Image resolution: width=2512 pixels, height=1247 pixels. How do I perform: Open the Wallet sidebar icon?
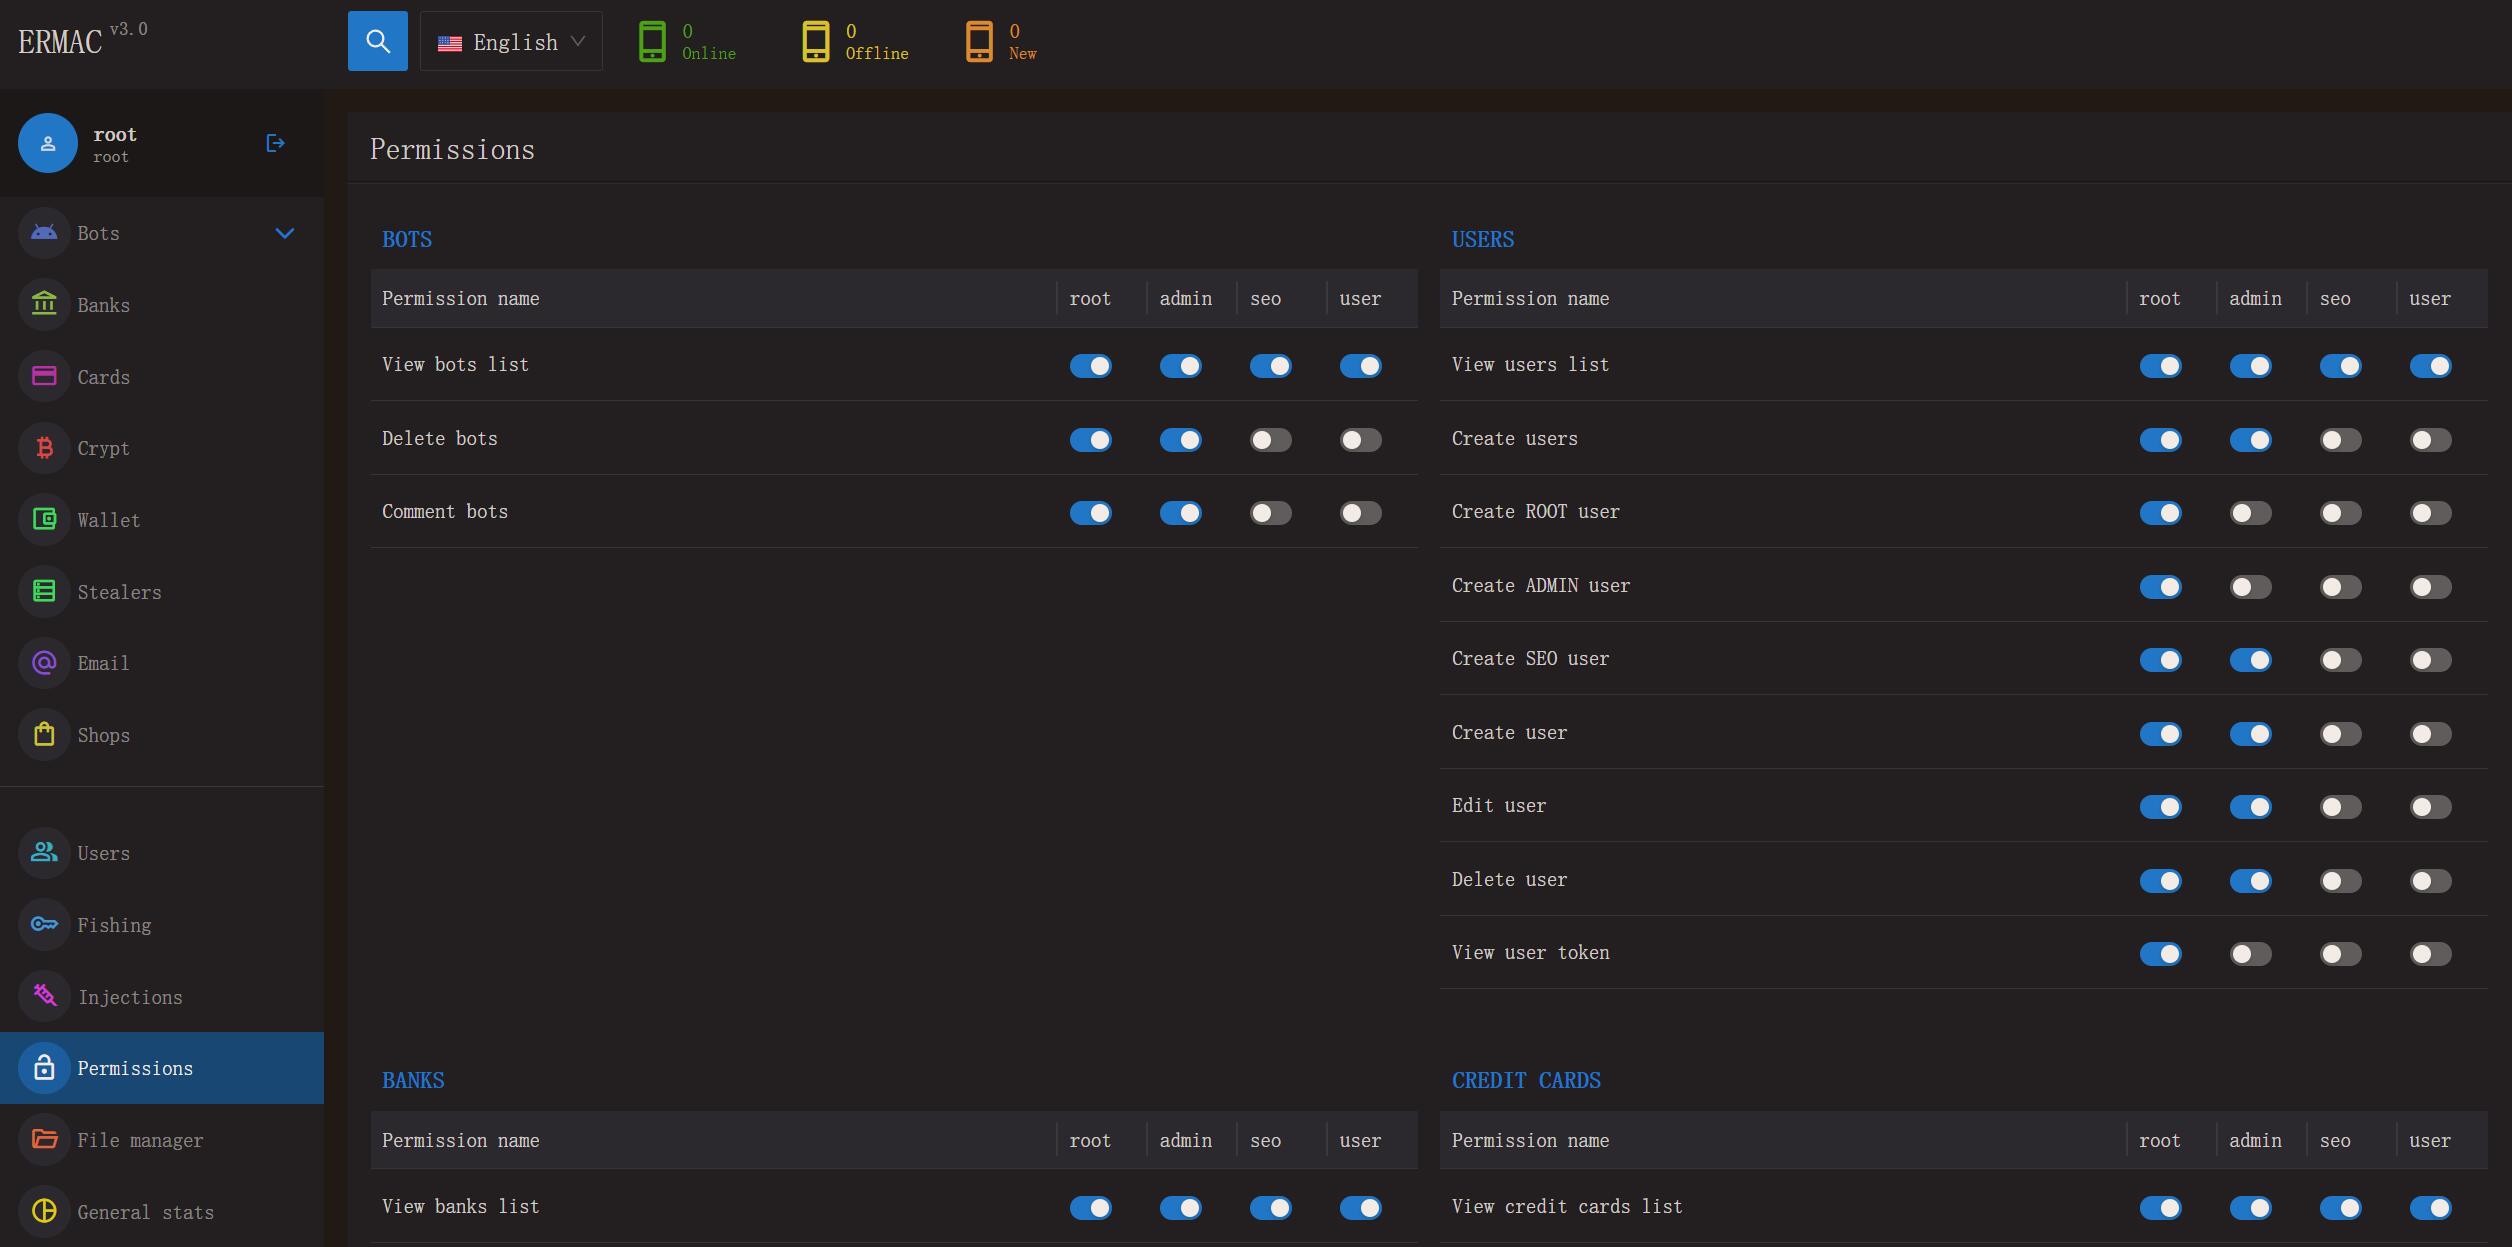click(44, 520)
